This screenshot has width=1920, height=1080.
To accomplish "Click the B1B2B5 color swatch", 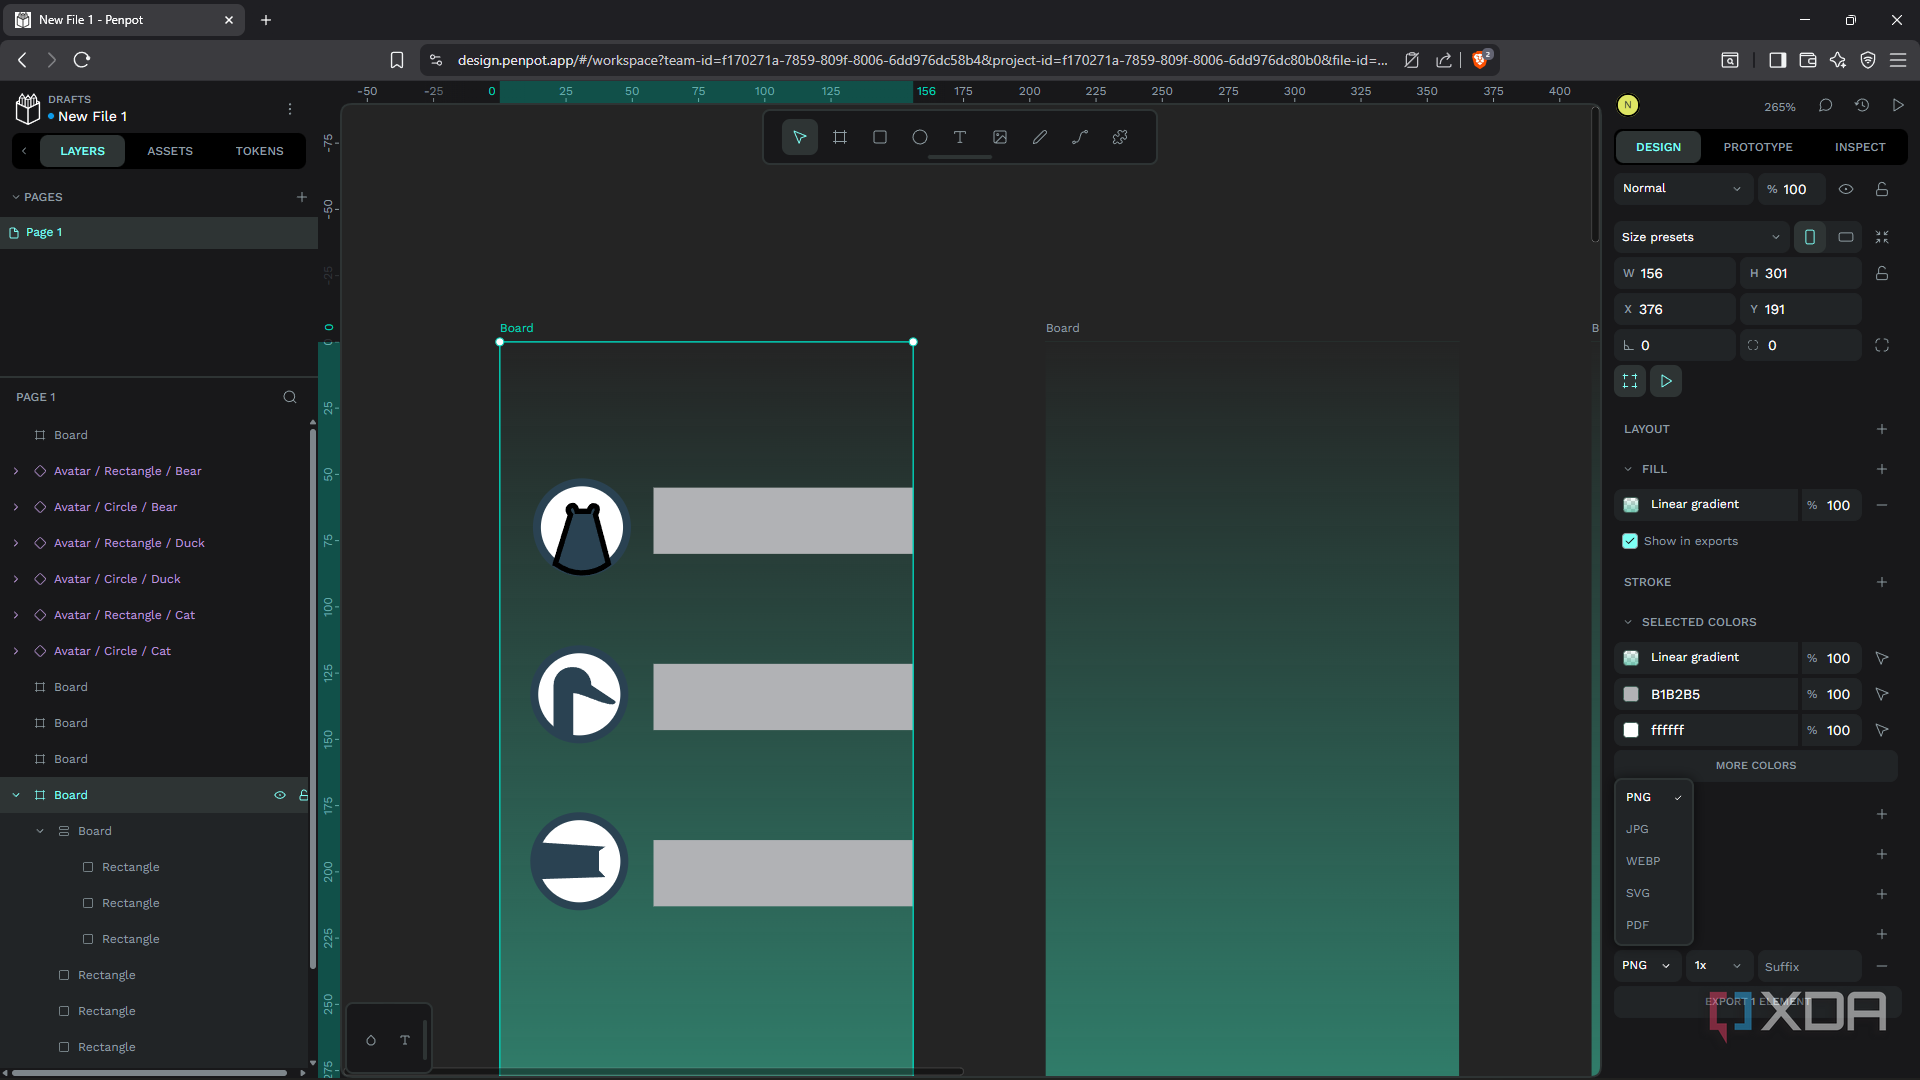I will click(x=1631, y=694).
